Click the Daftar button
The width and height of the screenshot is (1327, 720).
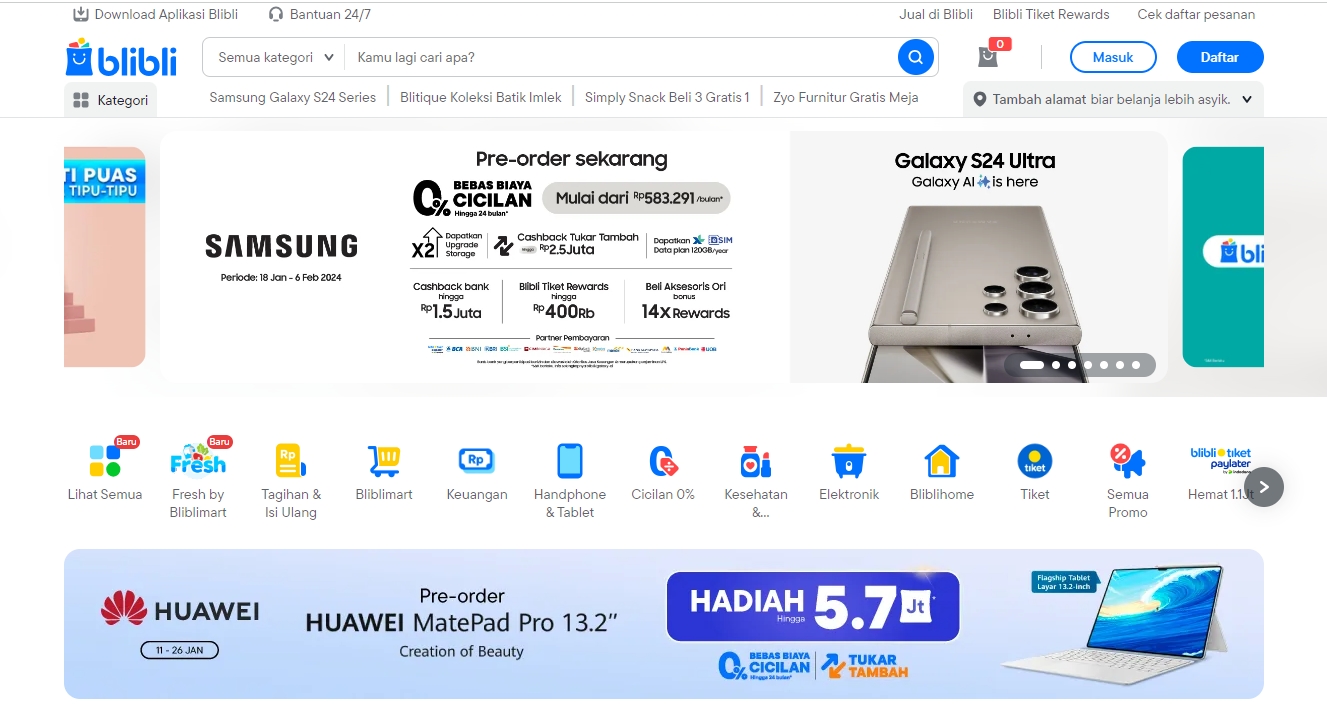click(1220, 57)
